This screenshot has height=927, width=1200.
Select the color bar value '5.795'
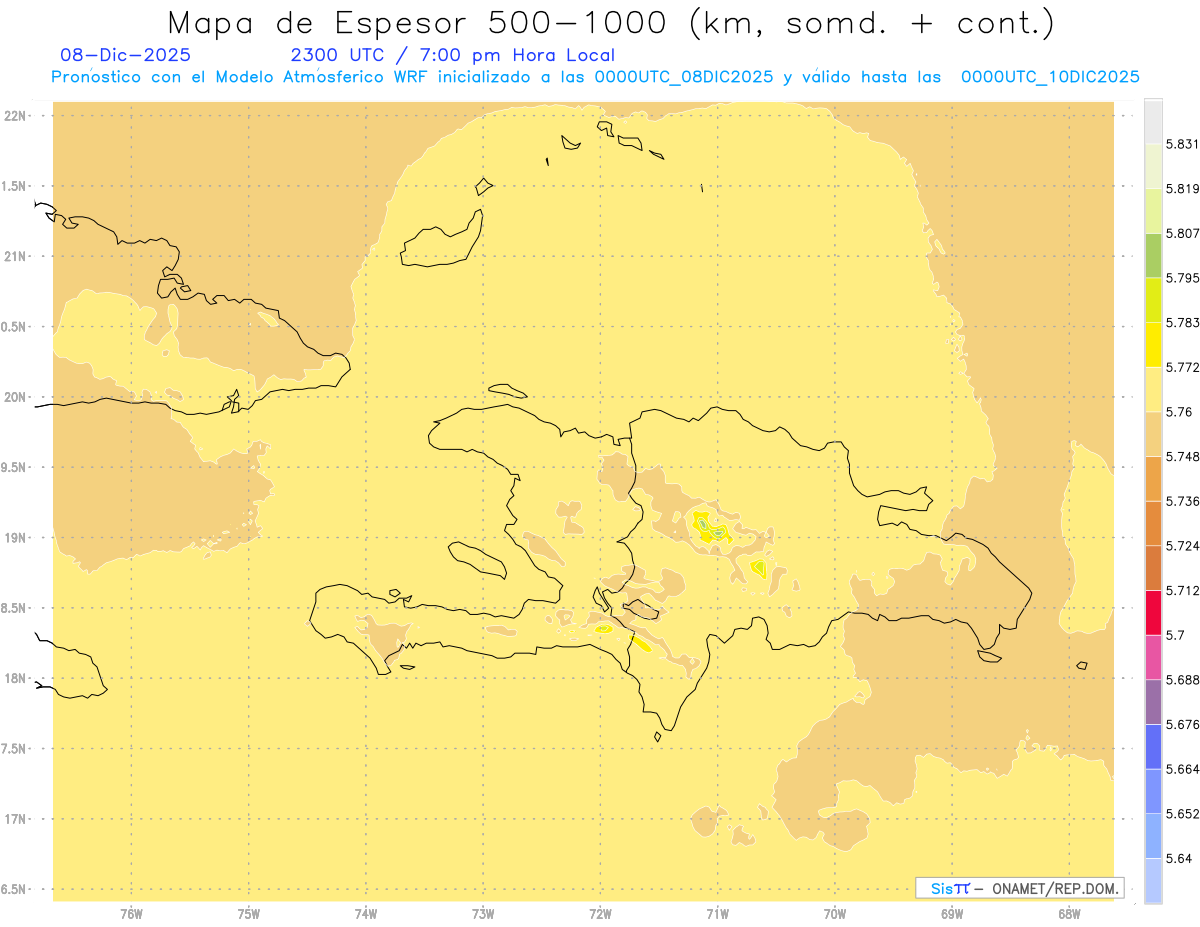coord(1184,278)
